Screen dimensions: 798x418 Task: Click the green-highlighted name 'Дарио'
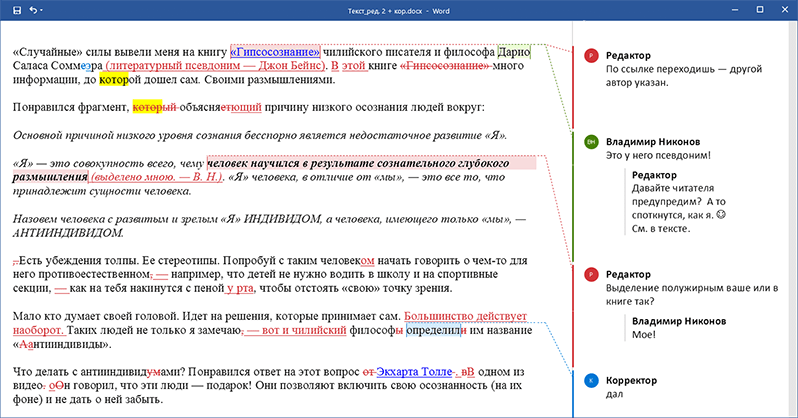[x=514, y=51]
